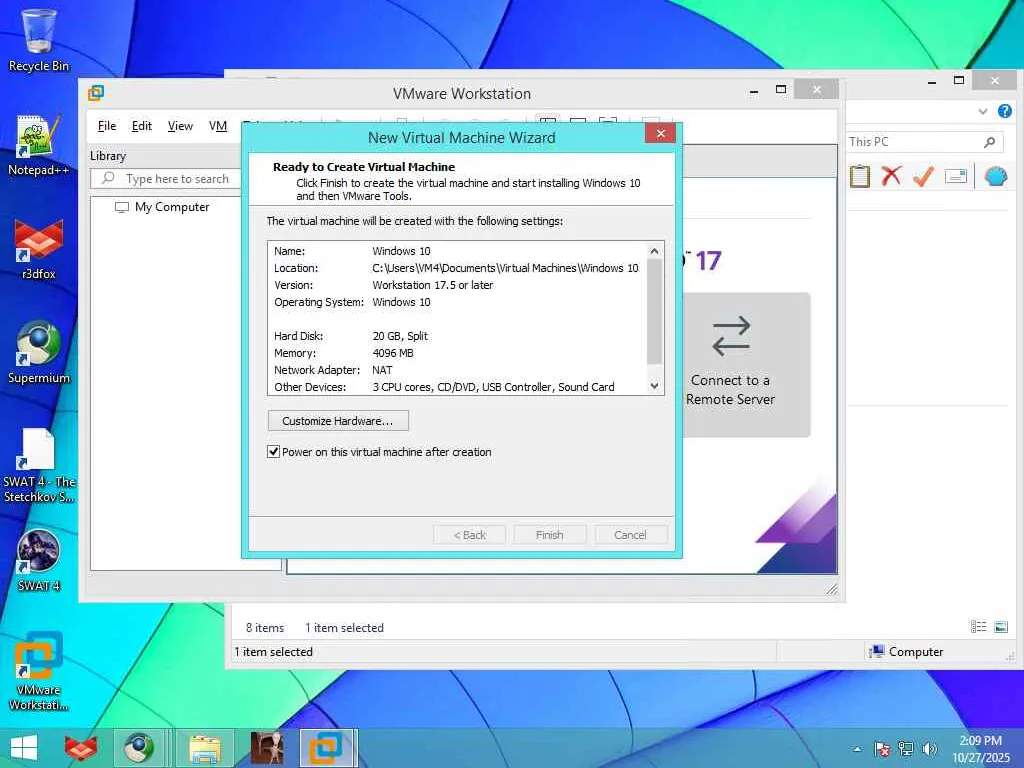
Task: Select the Notepad++ desktop shortcut
Action: pos(39,145)
